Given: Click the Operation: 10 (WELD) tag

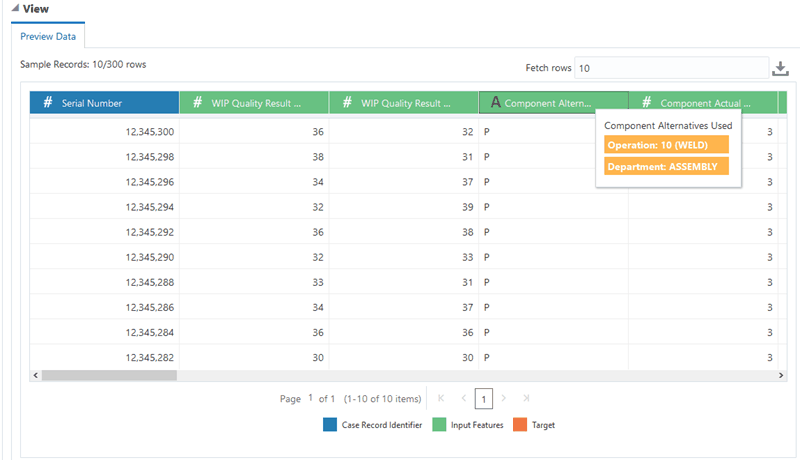Looking at the screenshot, I should point(666,145).
